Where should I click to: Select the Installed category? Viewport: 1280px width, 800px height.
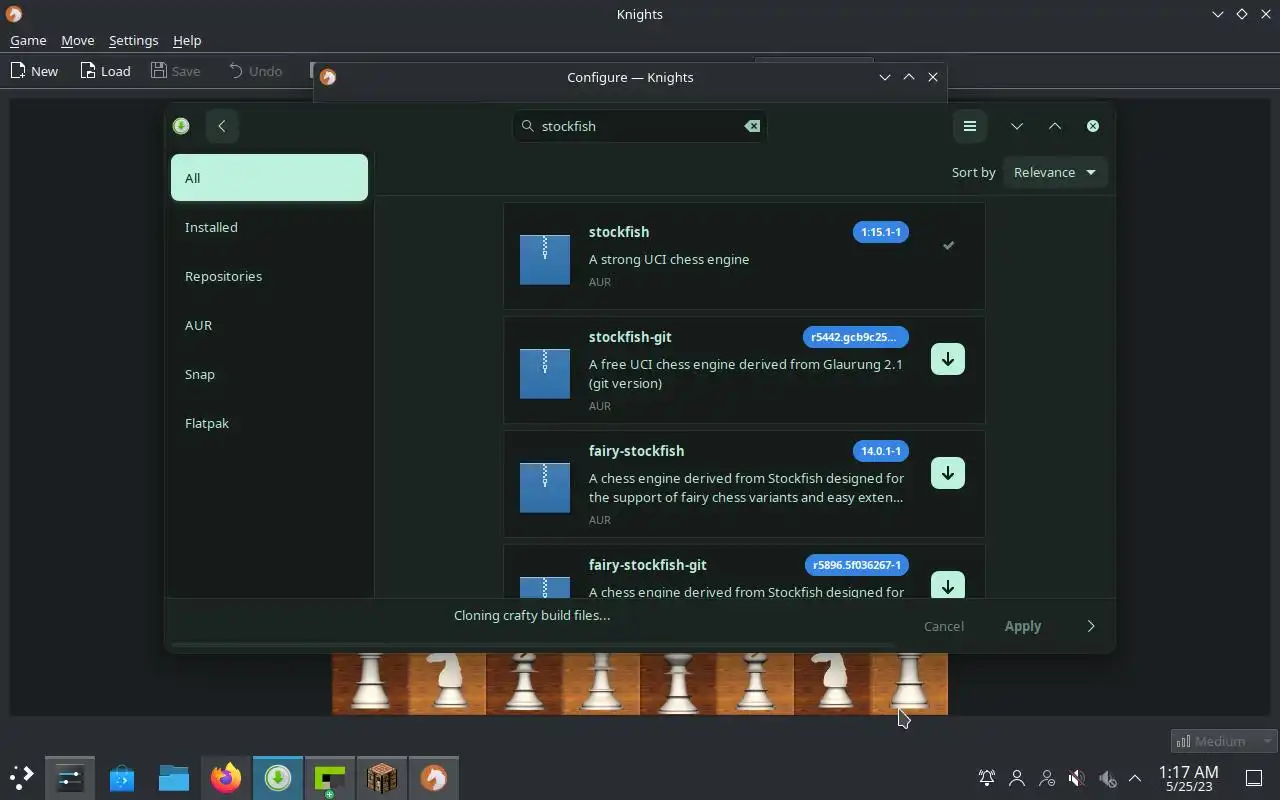[x=269, y=227]
